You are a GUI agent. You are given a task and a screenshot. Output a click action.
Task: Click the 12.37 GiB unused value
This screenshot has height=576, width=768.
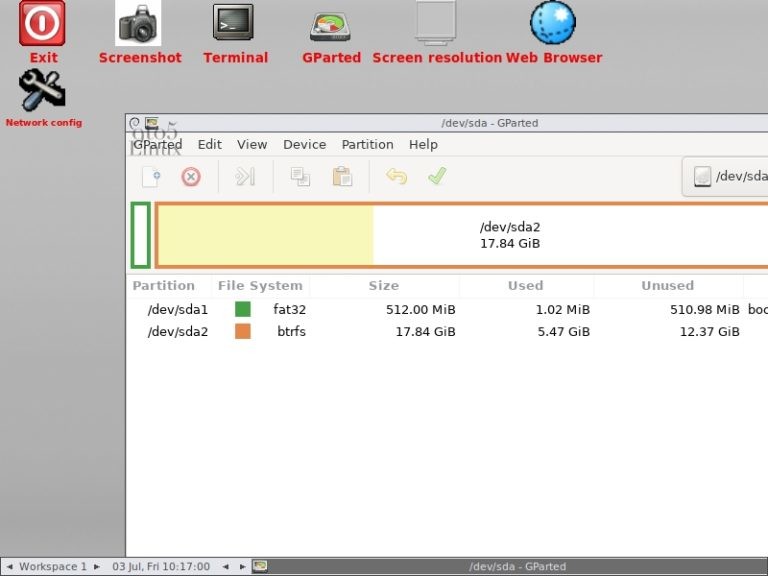tap(710, 332)
